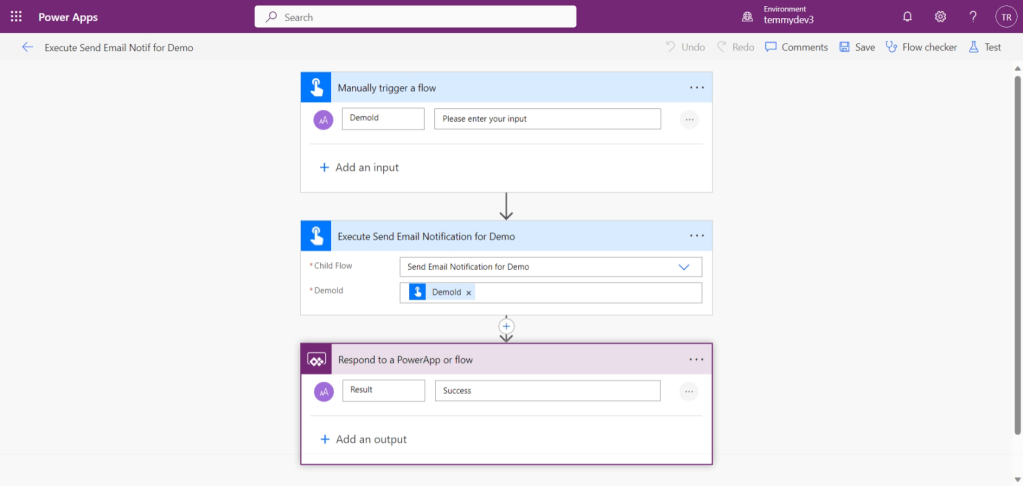Click the text-type icon beside the trigger's DemoId input
The height and width of the screenshot is (486, 1023).
[324, 119]
